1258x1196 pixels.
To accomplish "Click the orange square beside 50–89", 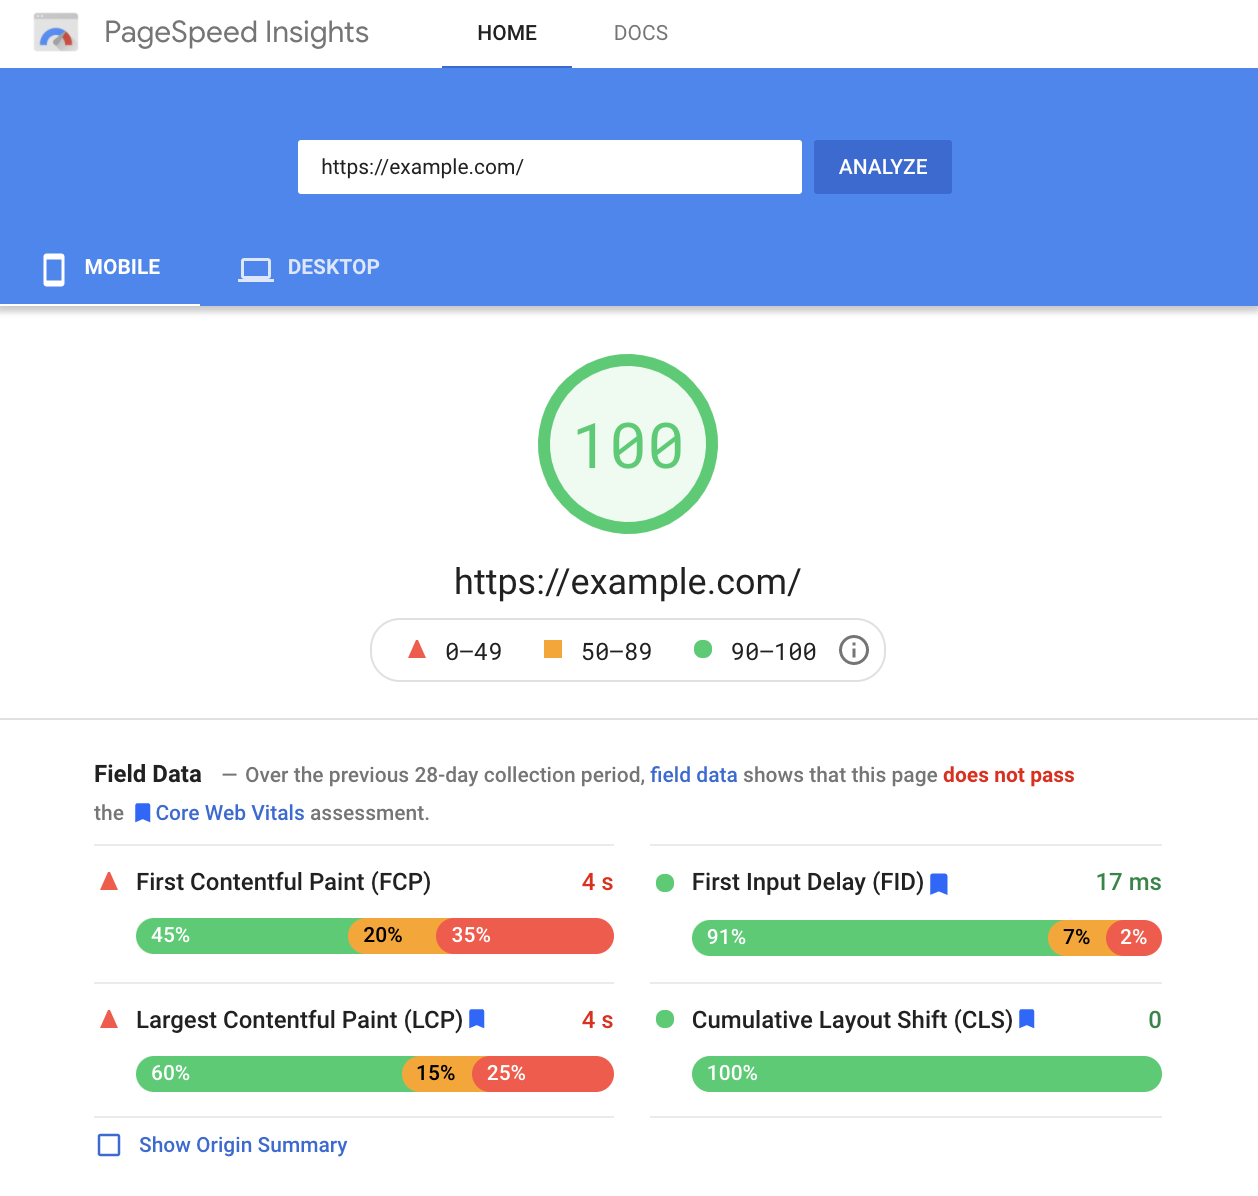I will 553,650.
